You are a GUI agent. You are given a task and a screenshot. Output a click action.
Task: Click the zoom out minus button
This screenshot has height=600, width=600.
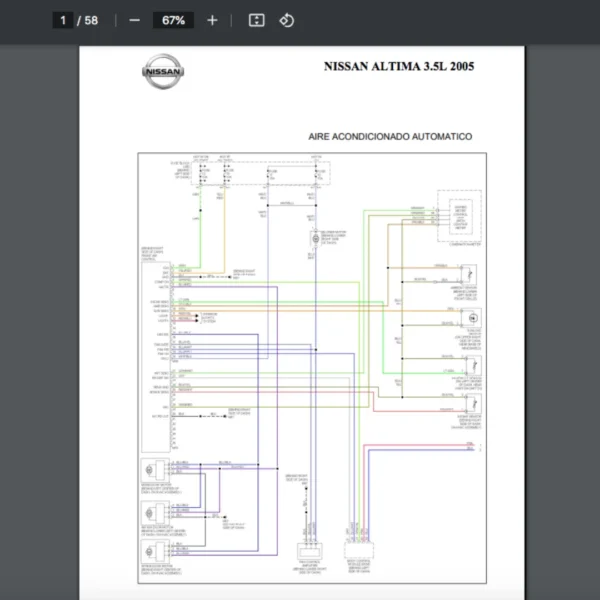(135, 20)
